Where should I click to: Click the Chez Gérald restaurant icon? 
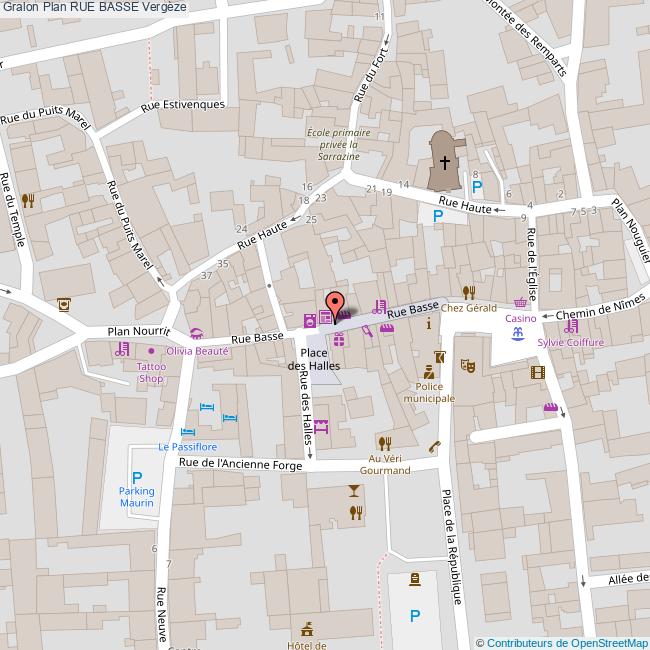[468, 292]
